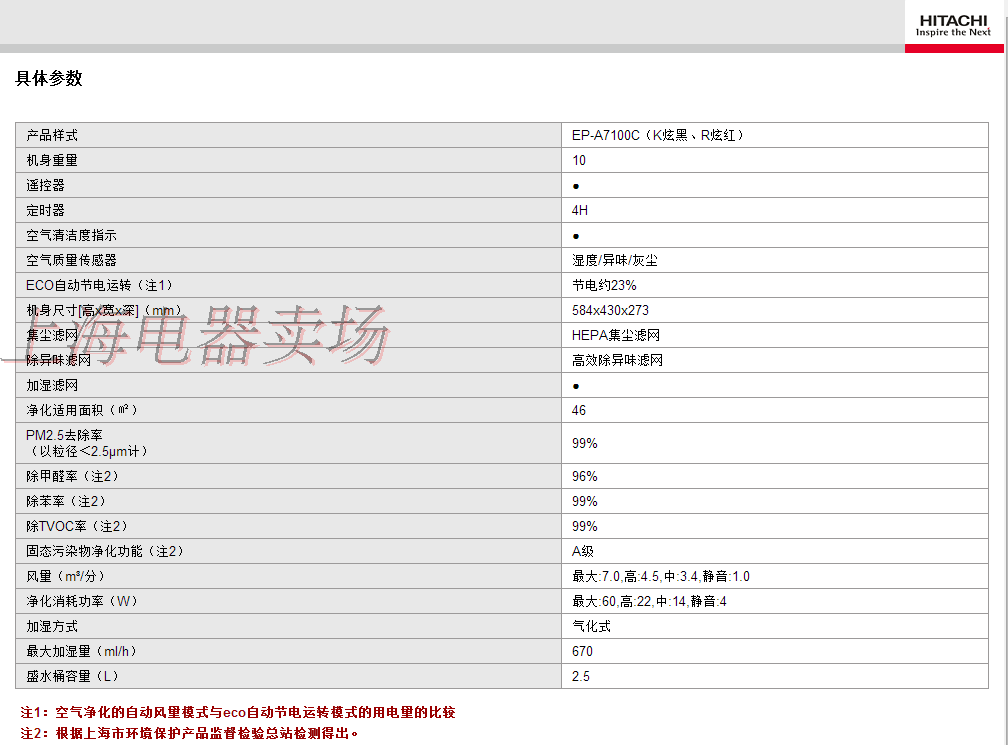Select the tank capacity value 2.5

click(x=580, y=676)
